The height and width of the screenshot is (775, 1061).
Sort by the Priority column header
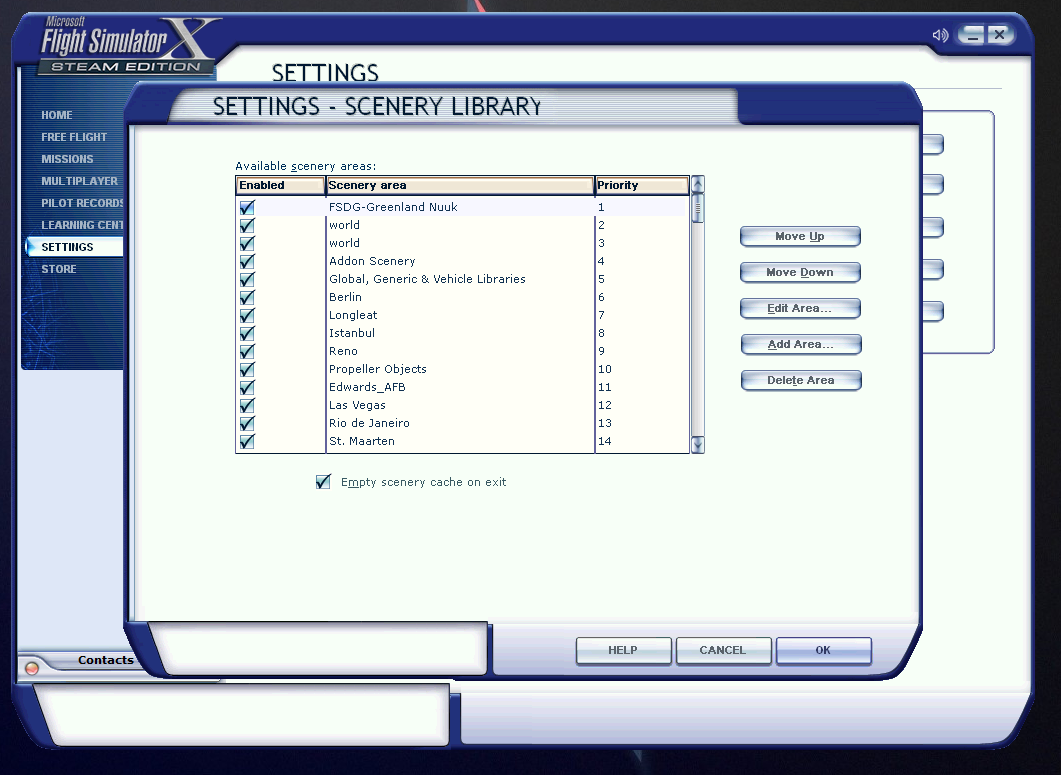[641, 186]
